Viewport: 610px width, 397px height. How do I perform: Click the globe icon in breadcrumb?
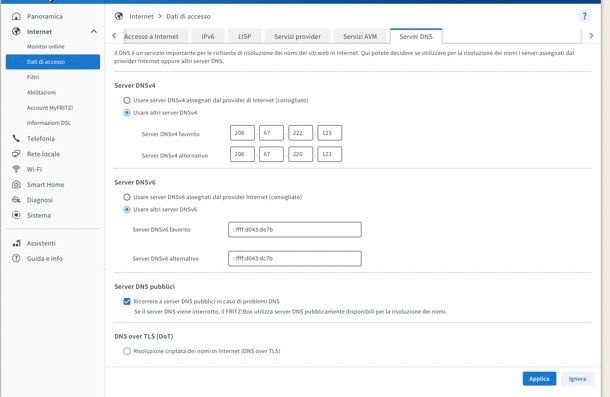(119, 16)
